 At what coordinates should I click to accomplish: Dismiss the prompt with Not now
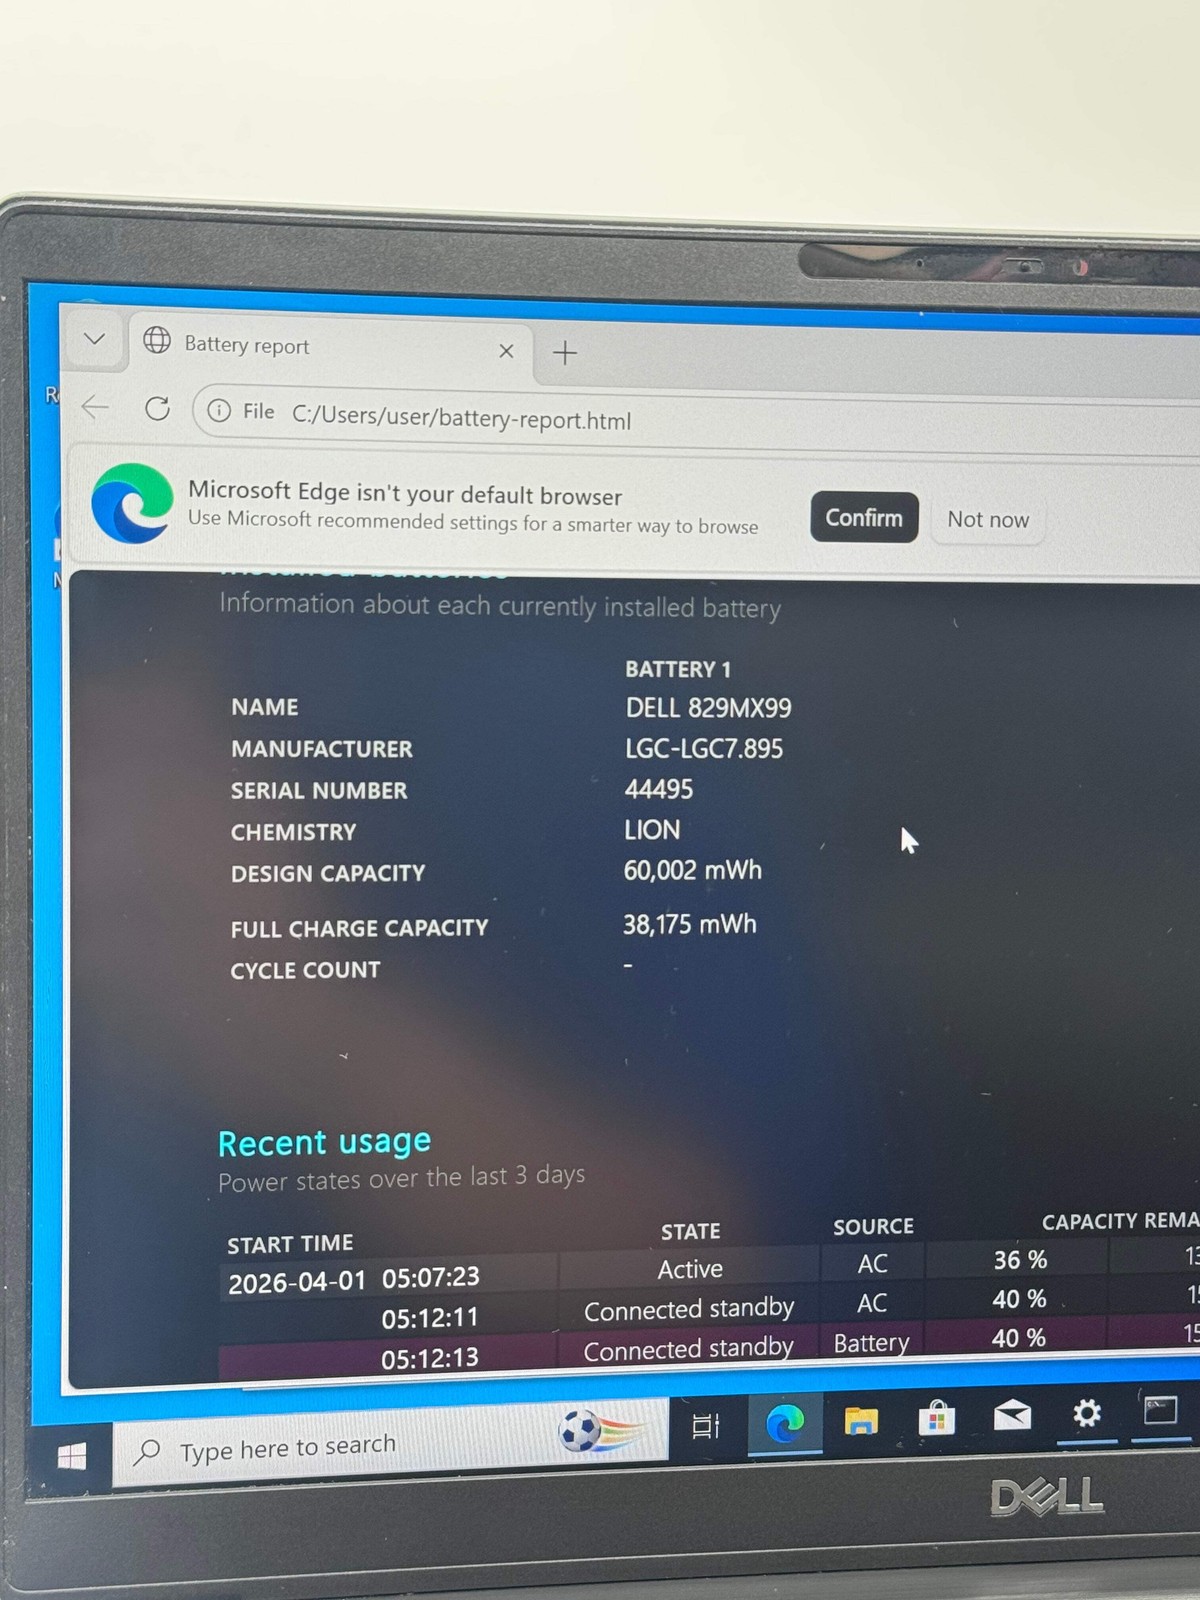988,519
